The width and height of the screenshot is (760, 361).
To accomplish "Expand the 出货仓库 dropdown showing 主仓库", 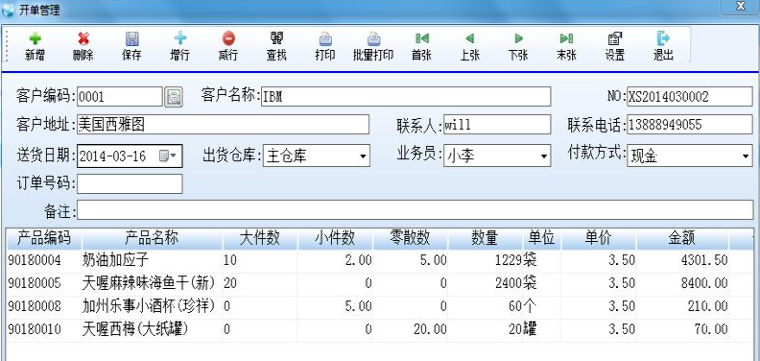I will (x=363, y=157).
